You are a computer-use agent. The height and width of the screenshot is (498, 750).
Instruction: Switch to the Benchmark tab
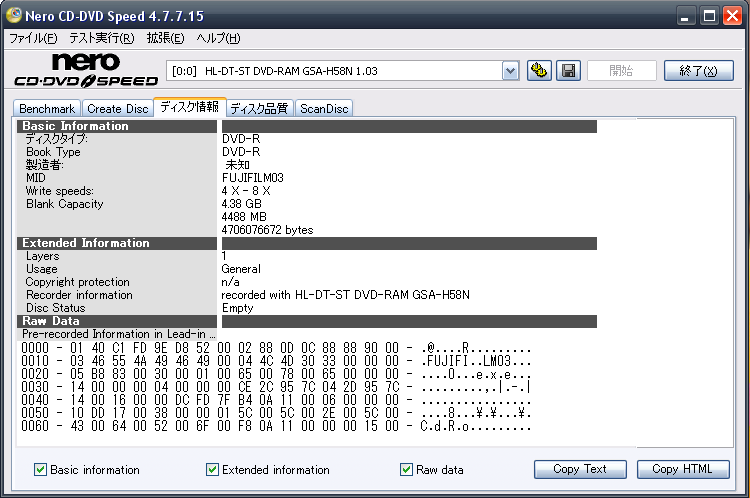point(47,109)
